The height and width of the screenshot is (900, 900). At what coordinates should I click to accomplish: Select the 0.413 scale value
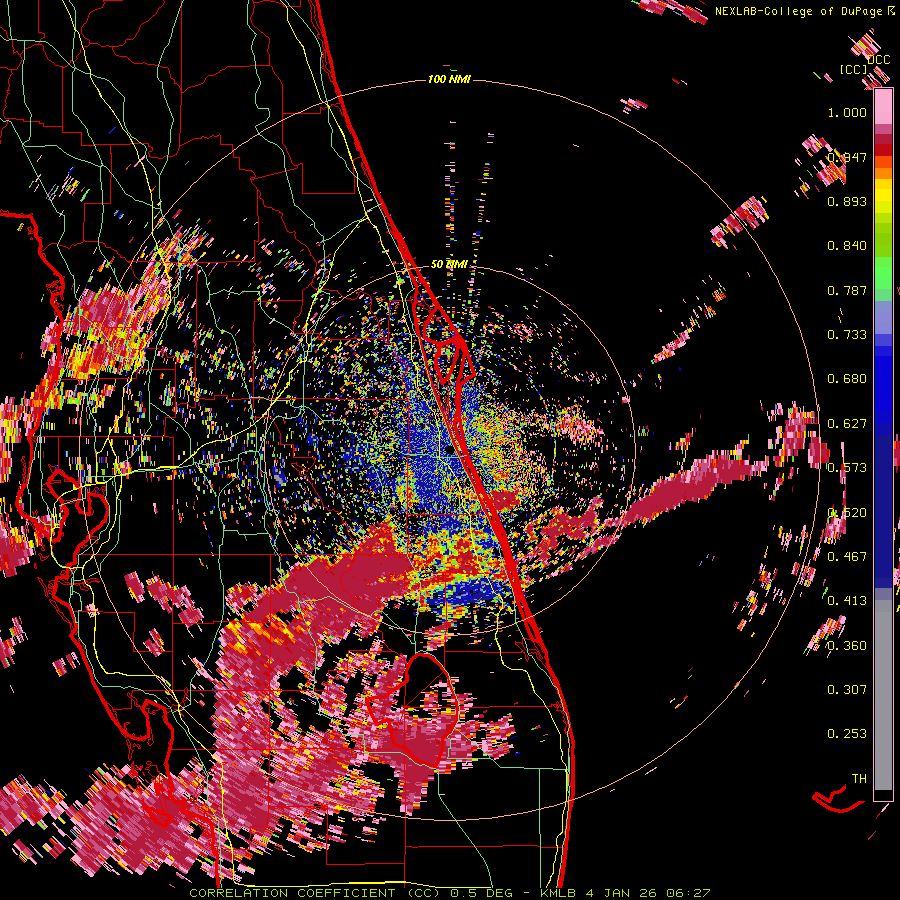tap(847, 601)
